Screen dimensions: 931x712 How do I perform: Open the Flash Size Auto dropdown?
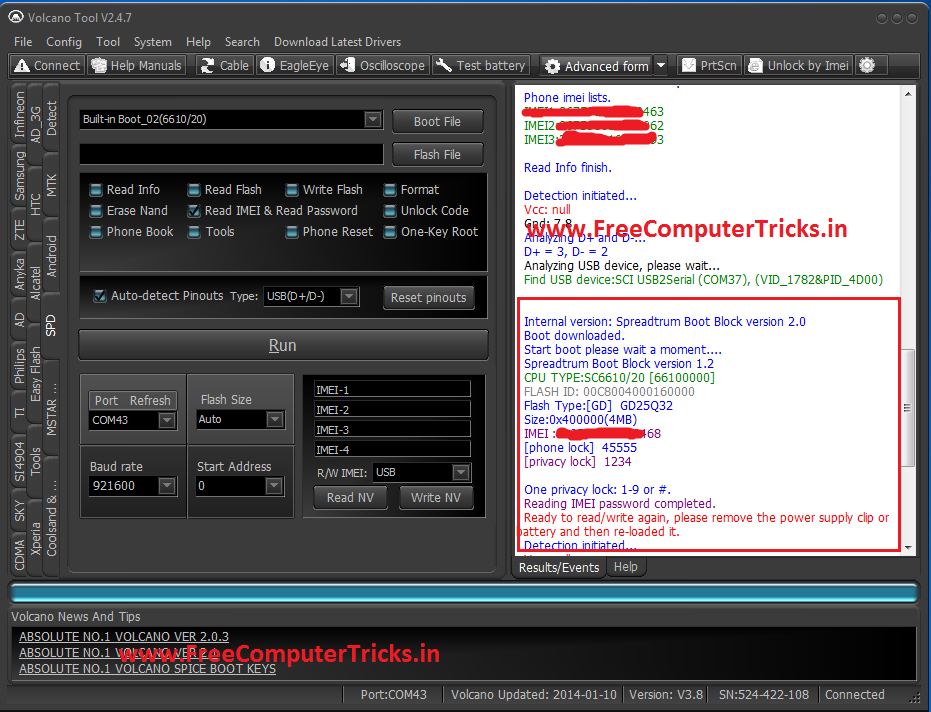[274, 419]
